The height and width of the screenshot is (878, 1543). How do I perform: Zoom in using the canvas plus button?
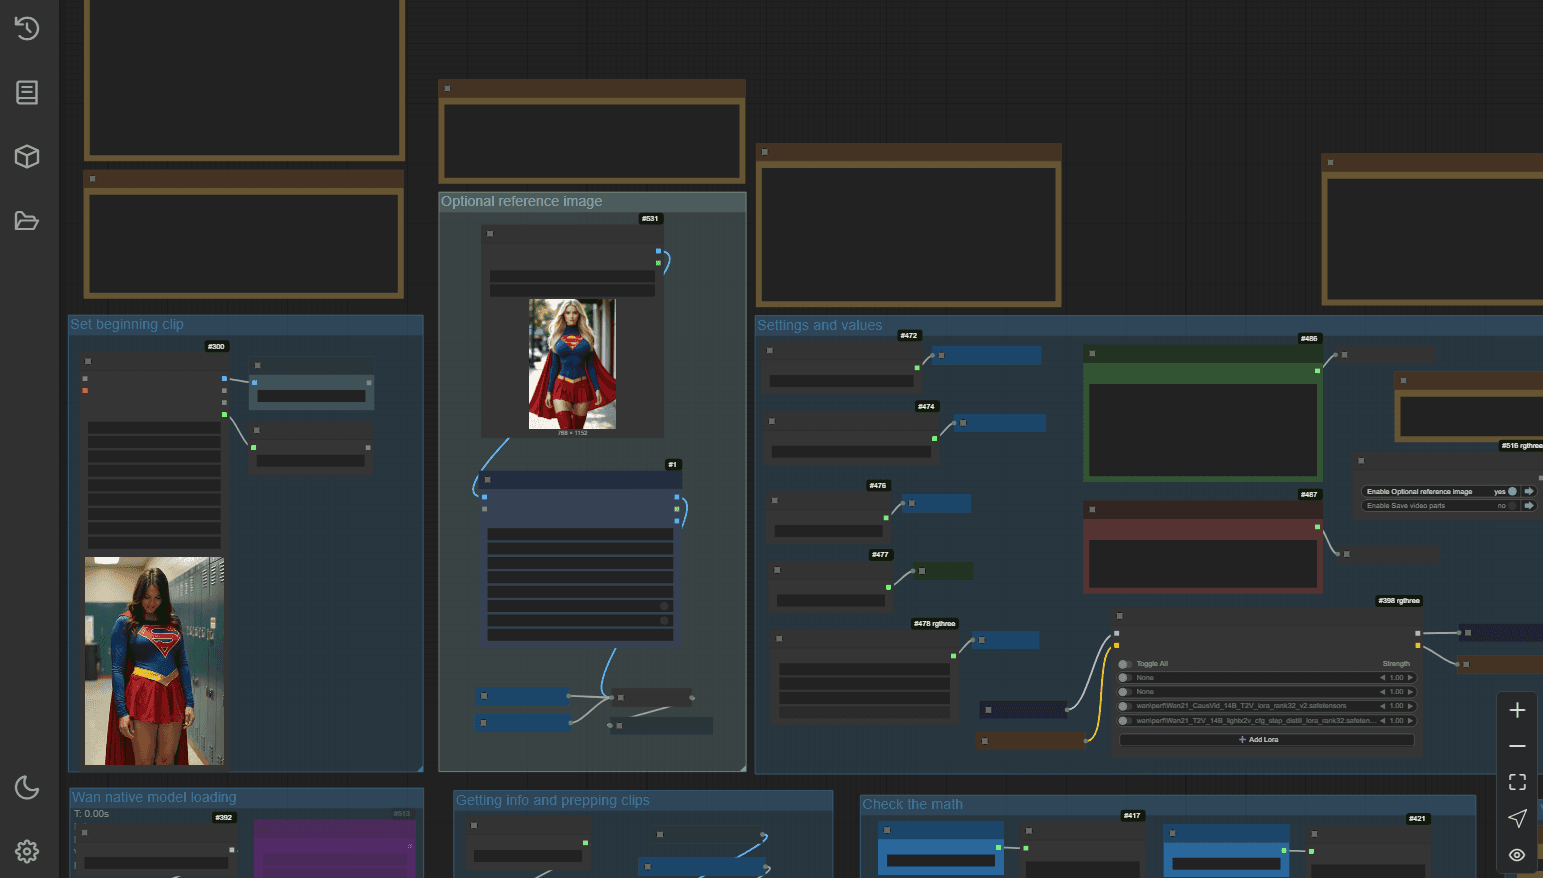click(1517, 710)
